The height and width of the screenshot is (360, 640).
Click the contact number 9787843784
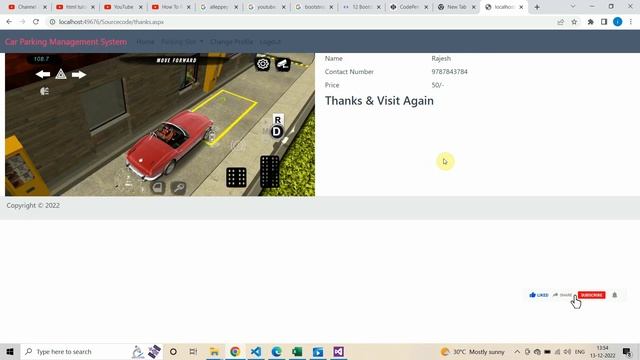click(x=449, y=71)
